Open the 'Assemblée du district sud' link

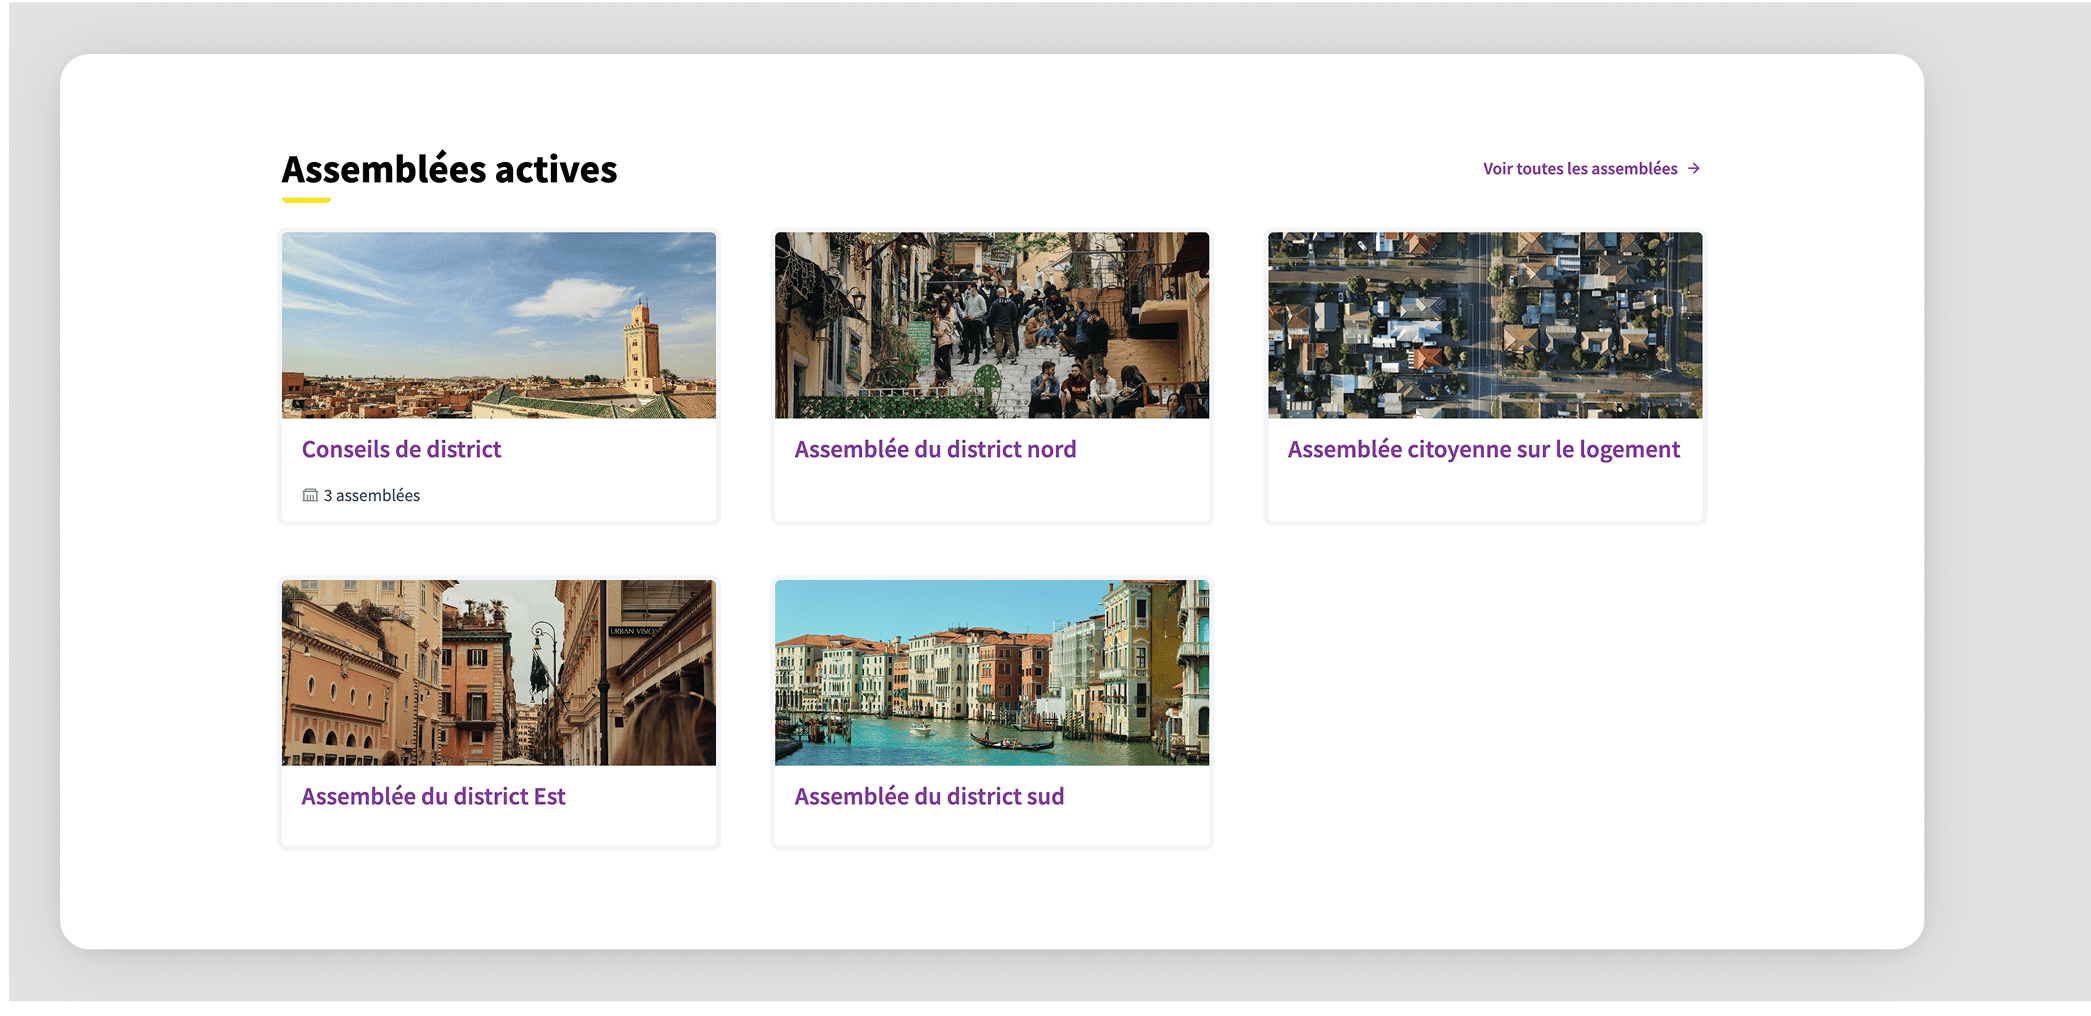coord(929,797)
